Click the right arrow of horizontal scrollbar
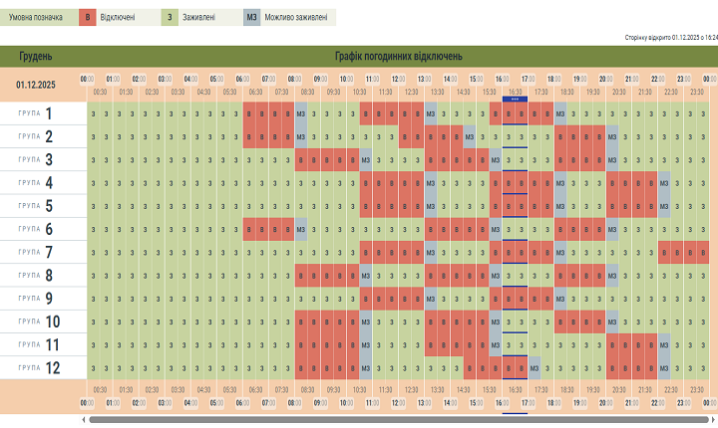 713,420
